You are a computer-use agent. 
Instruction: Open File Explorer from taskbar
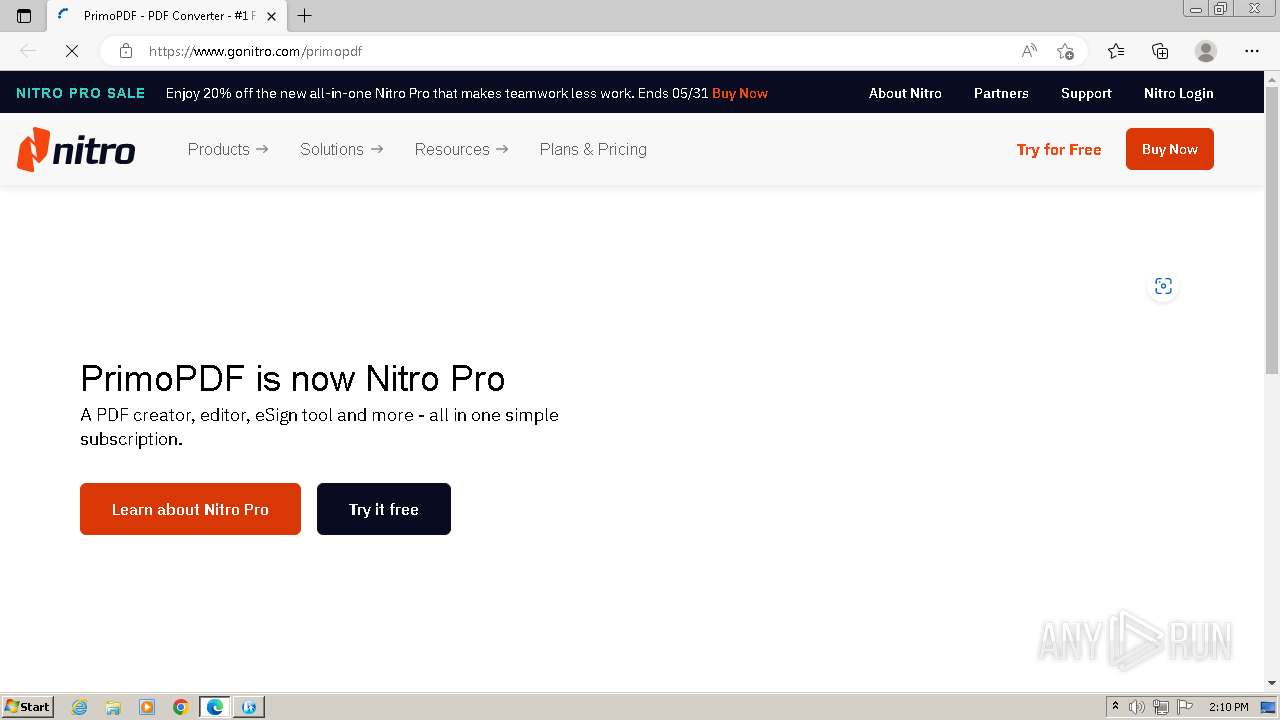point(113,707)
